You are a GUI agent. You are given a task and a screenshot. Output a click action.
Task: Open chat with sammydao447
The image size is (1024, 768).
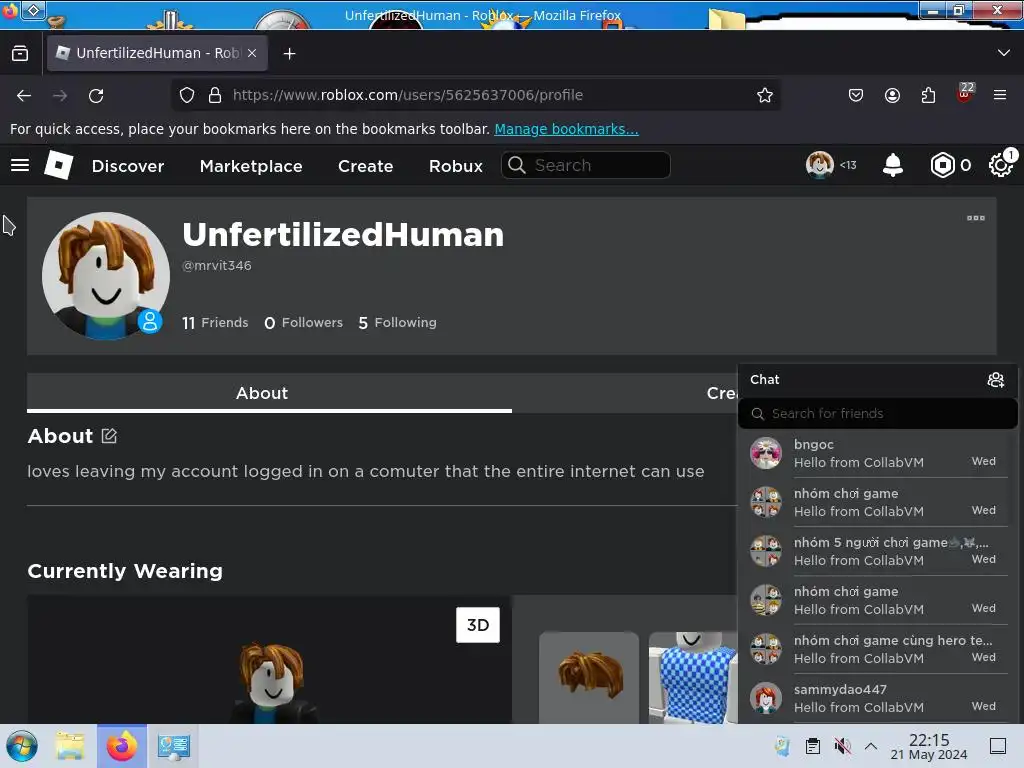click(878, 698)
